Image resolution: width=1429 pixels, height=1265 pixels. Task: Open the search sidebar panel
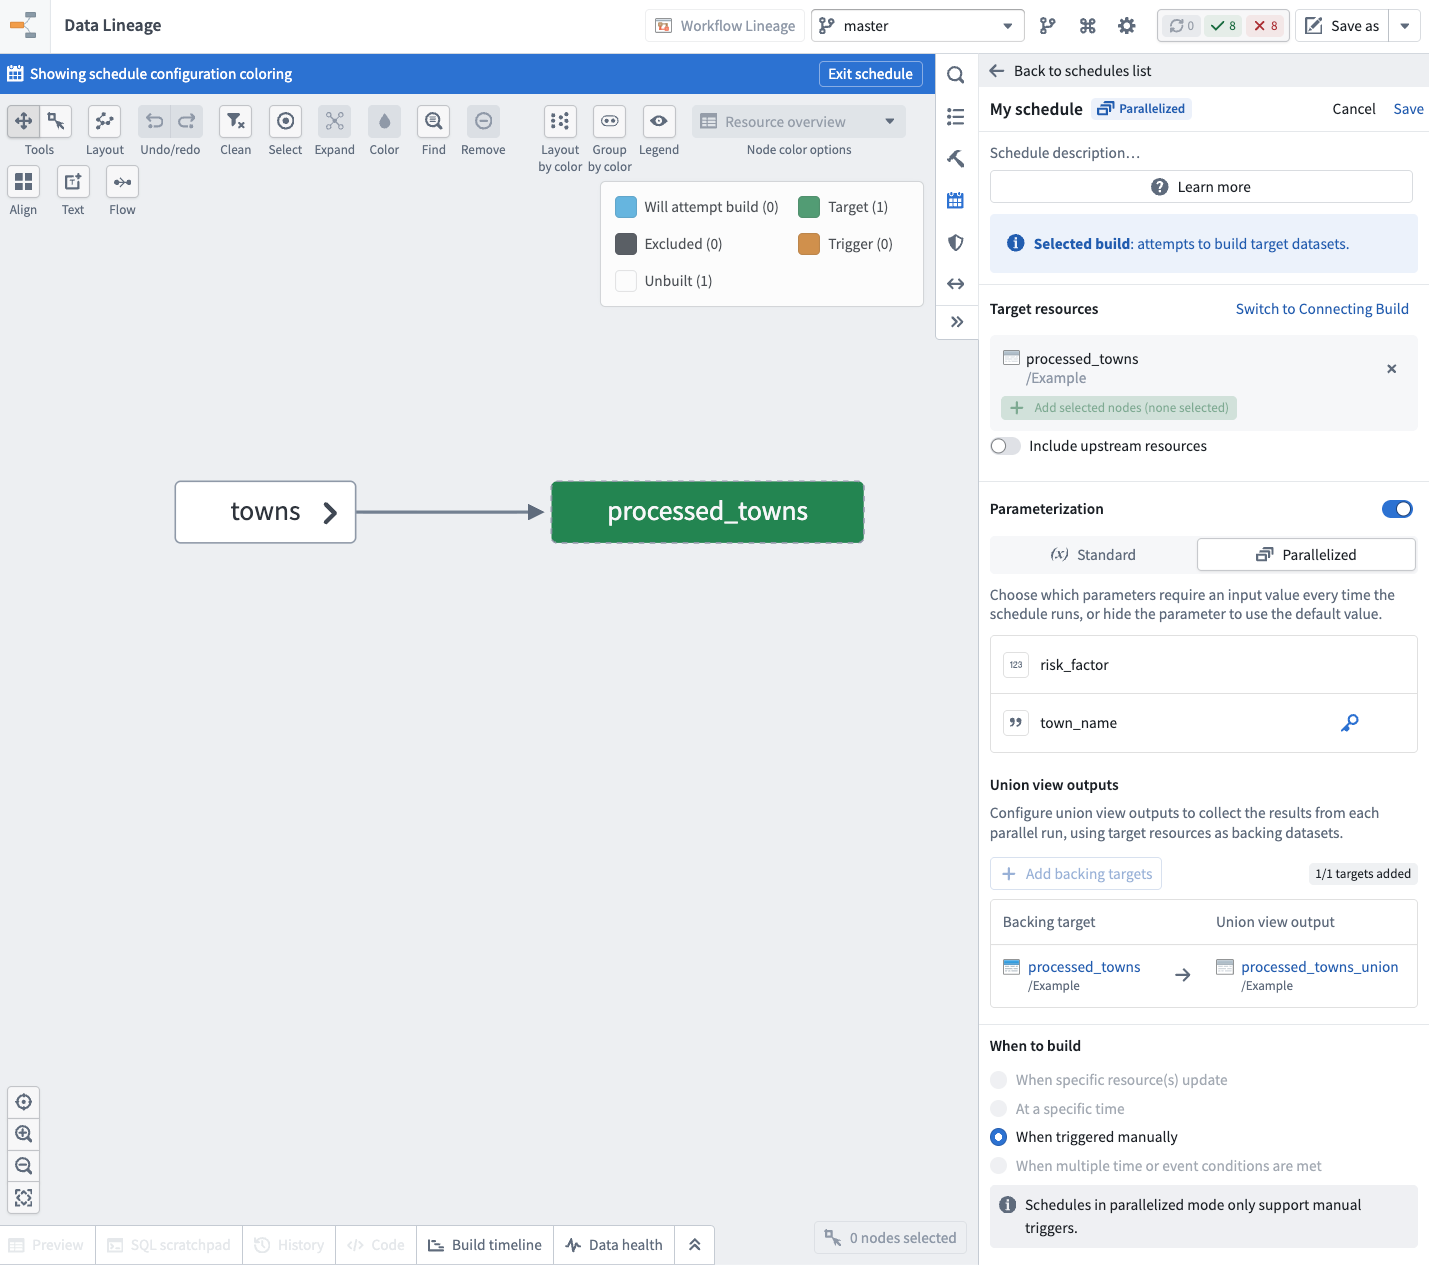pyautogui.click(x=956, y=75)
